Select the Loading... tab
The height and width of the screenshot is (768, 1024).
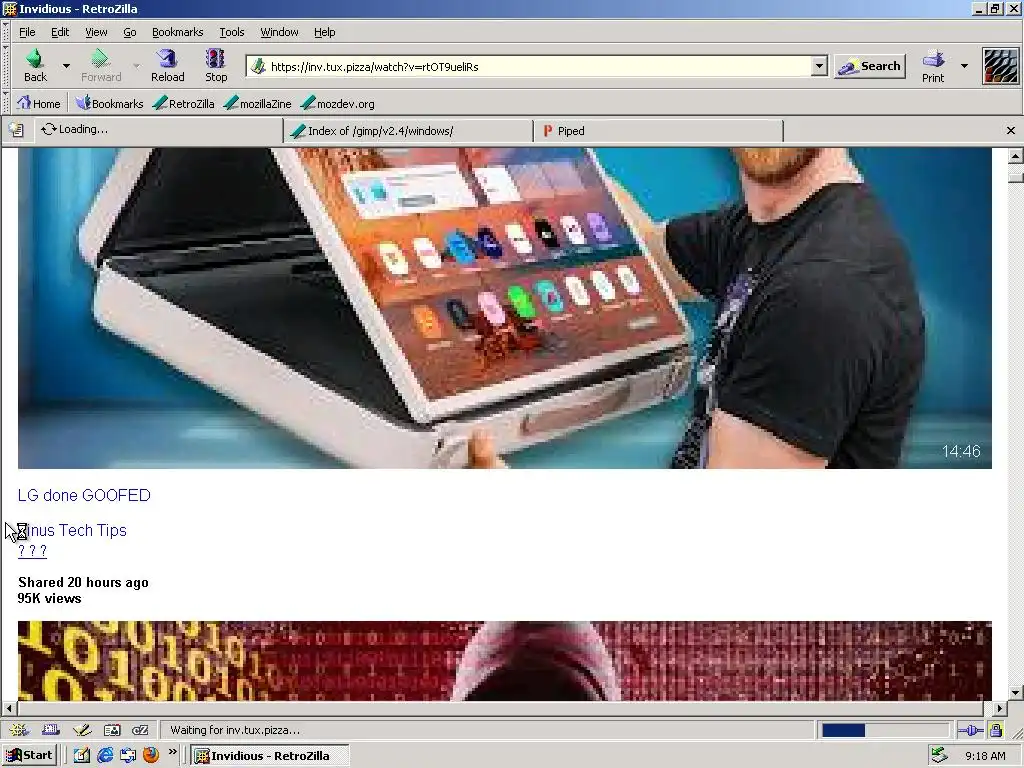159,130
